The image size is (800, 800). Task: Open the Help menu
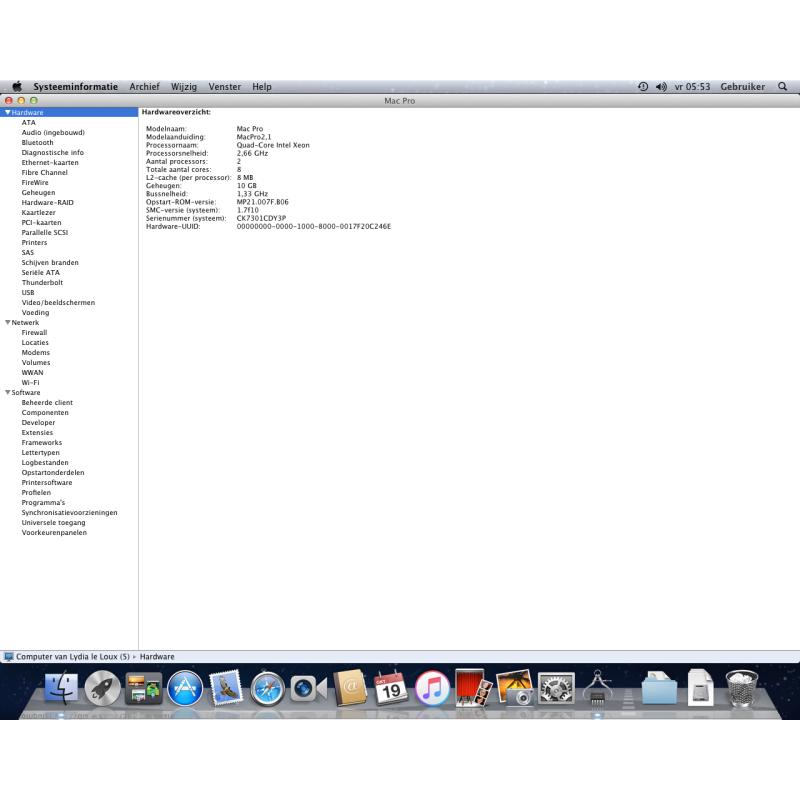(262, 87)
